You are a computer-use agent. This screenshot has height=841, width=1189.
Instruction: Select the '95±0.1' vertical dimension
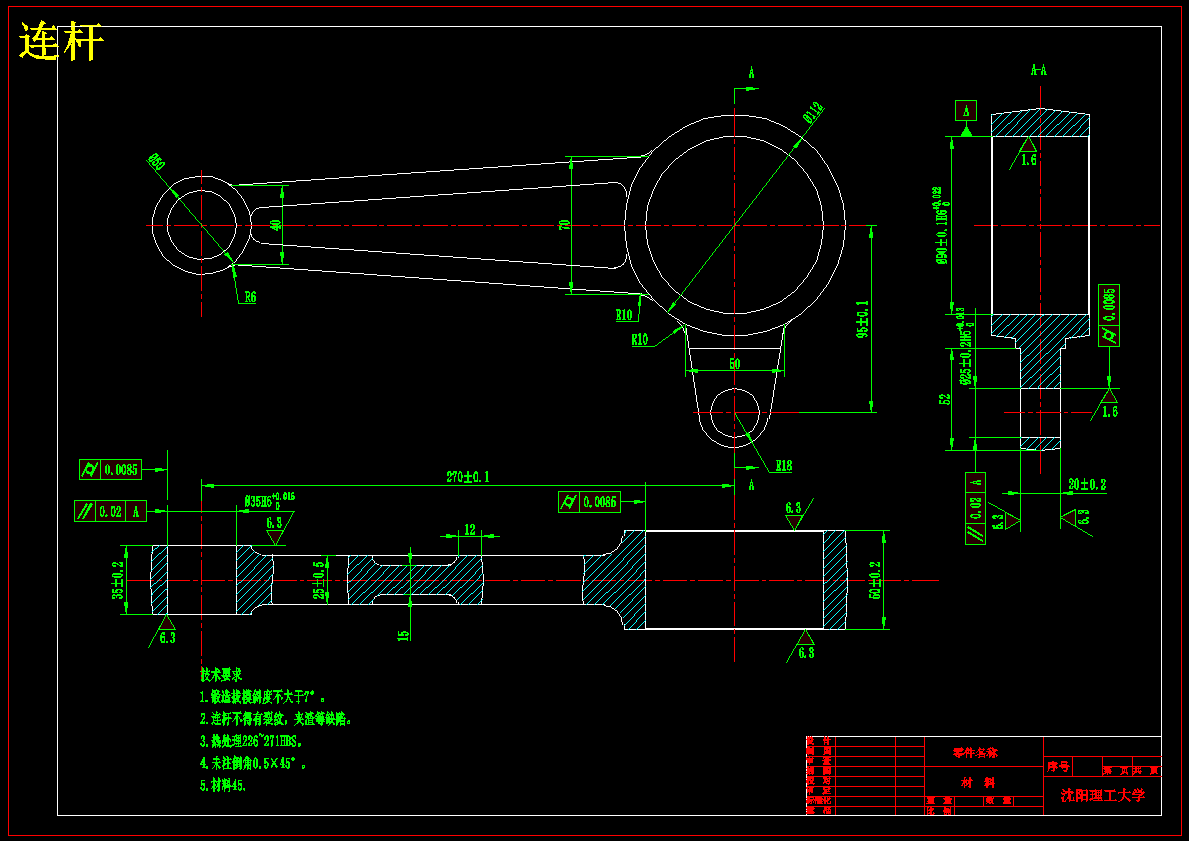coord(863,319)
